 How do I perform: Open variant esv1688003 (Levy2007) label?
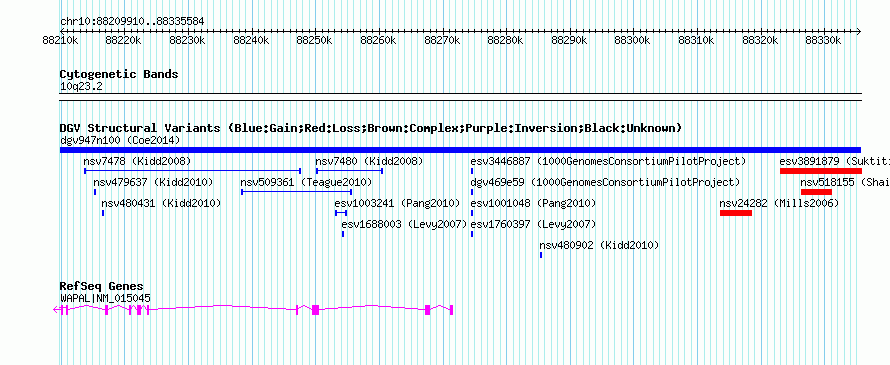pyautogui.click(x=404, y=224)
